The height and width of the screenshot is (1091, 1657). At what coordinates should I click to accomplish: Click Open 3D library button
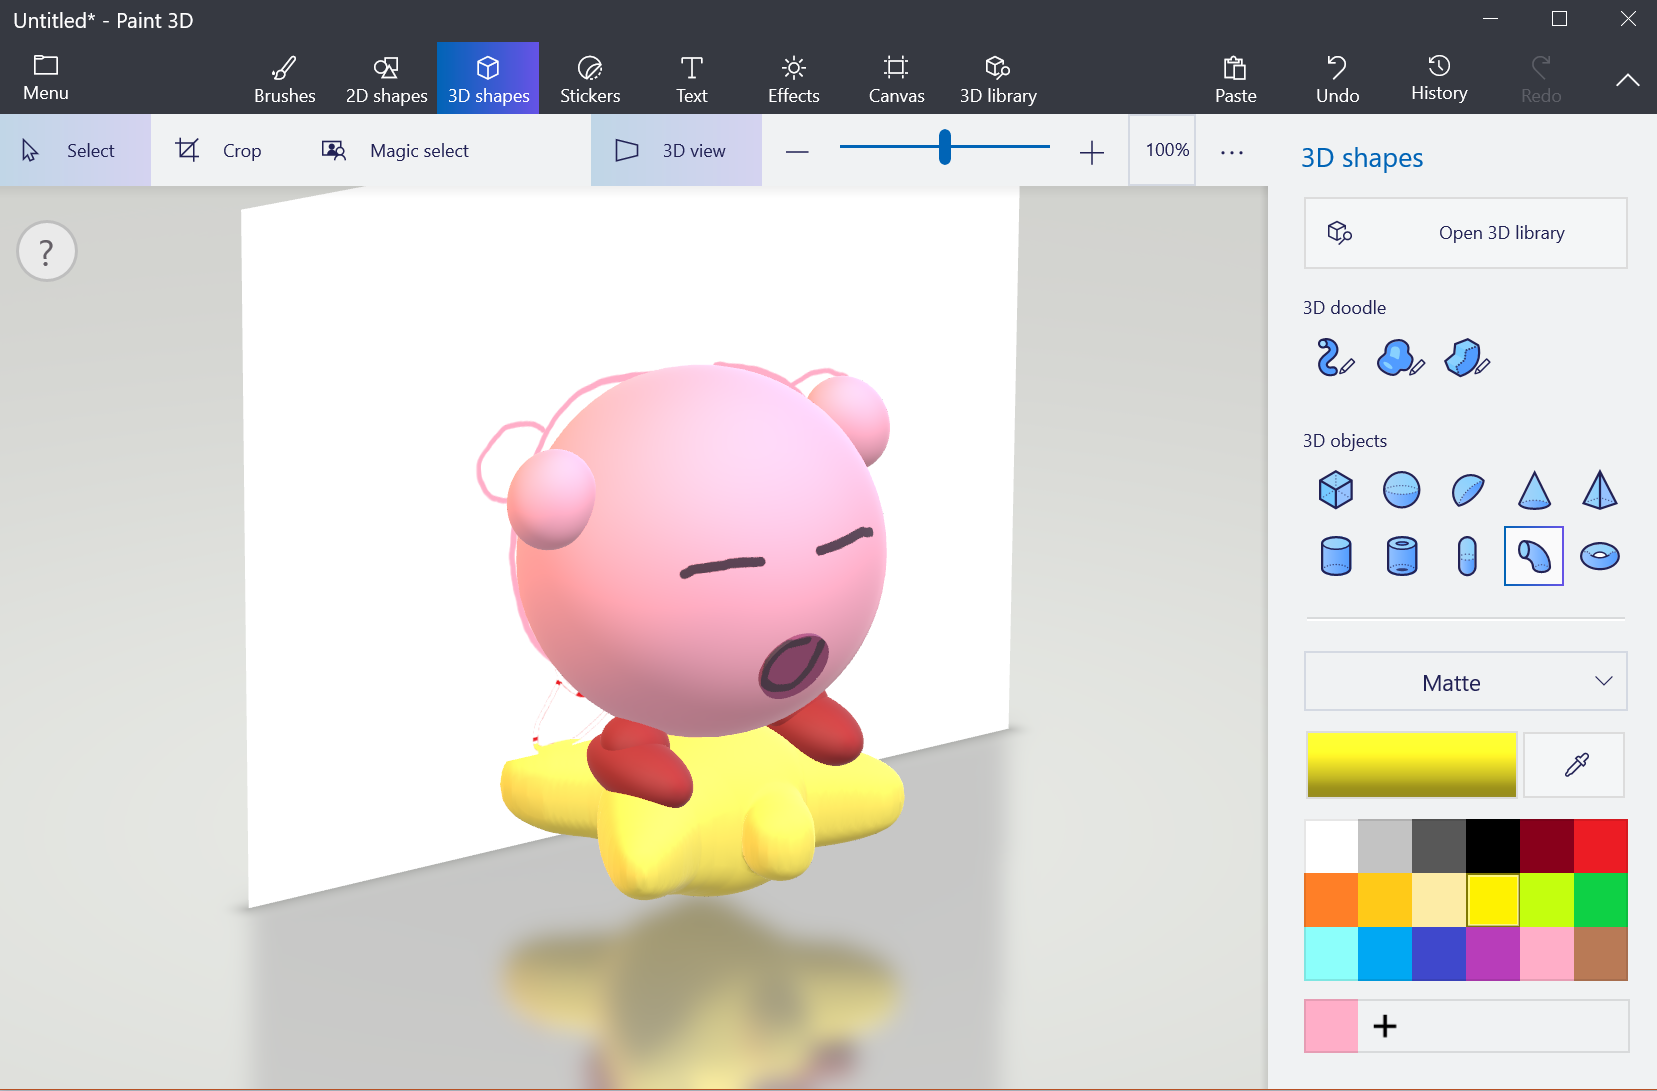1465,233
